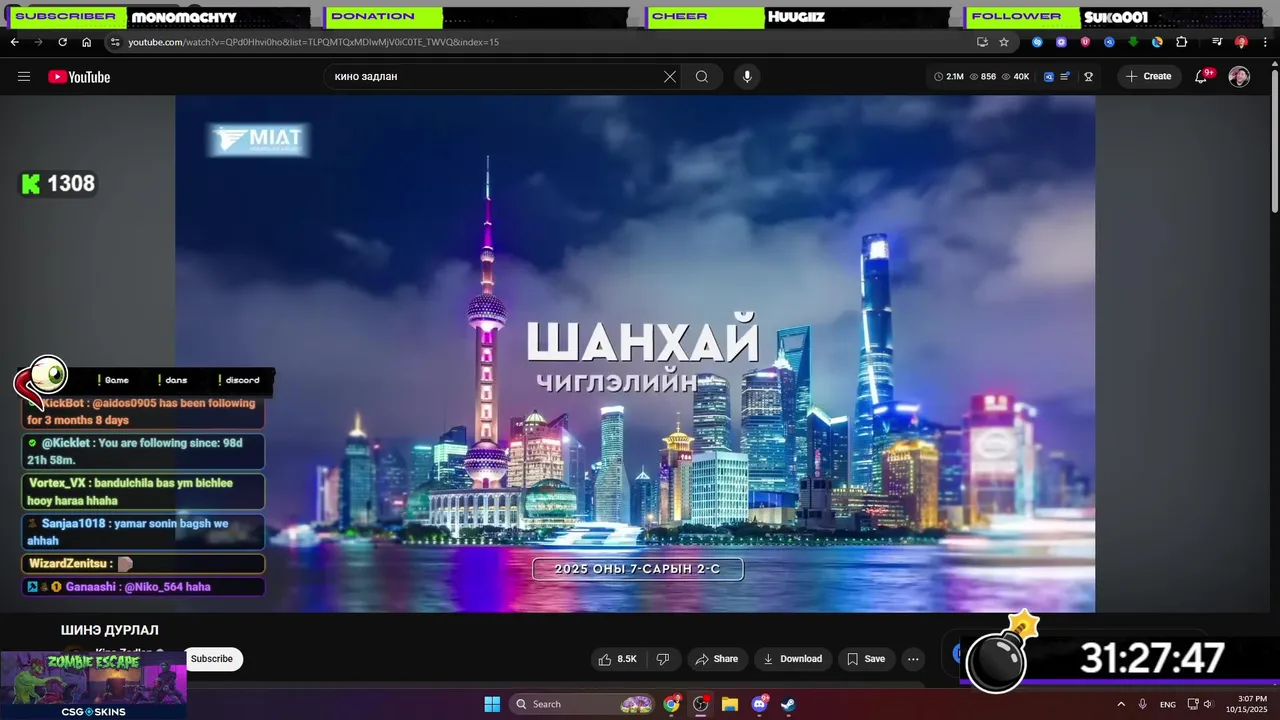Open Chrome from the taskbar
The image size is (1280, 720).
(672, 704)
